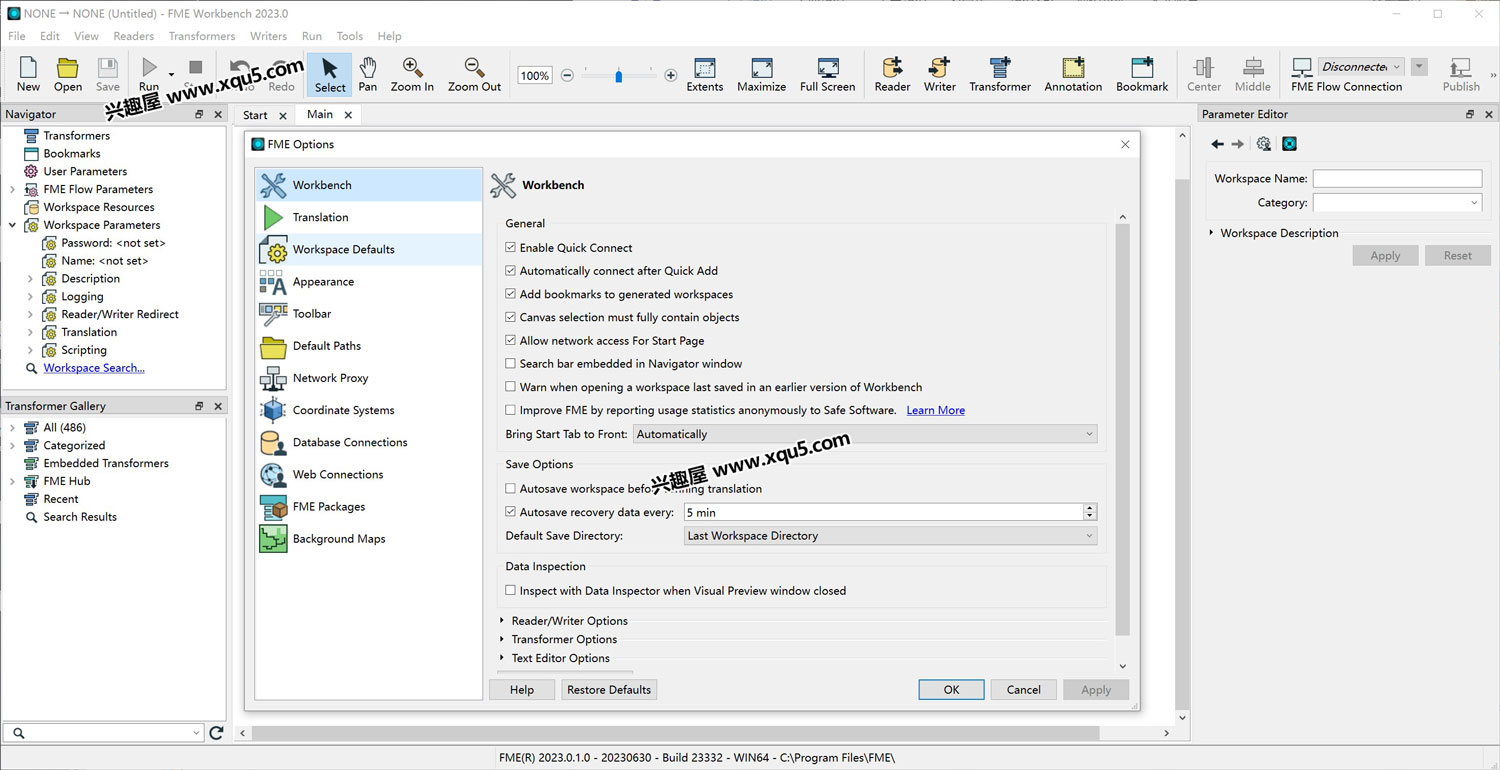Expand Description under Workspace Parameters

point(30,279)
